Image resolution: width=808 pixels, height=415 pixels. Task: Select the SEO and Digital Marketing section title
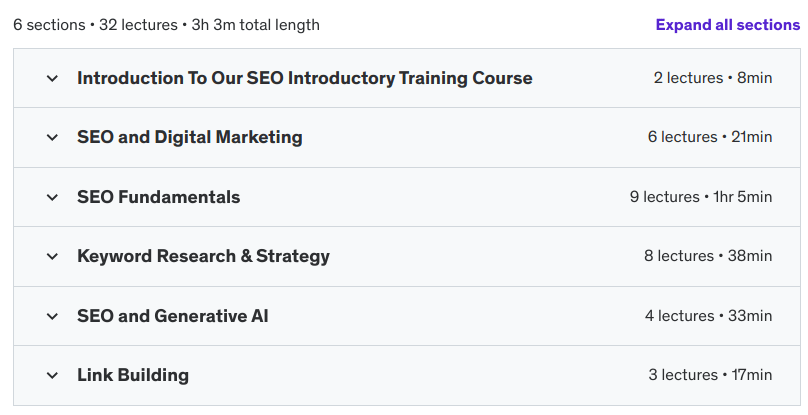coord(189,138)
